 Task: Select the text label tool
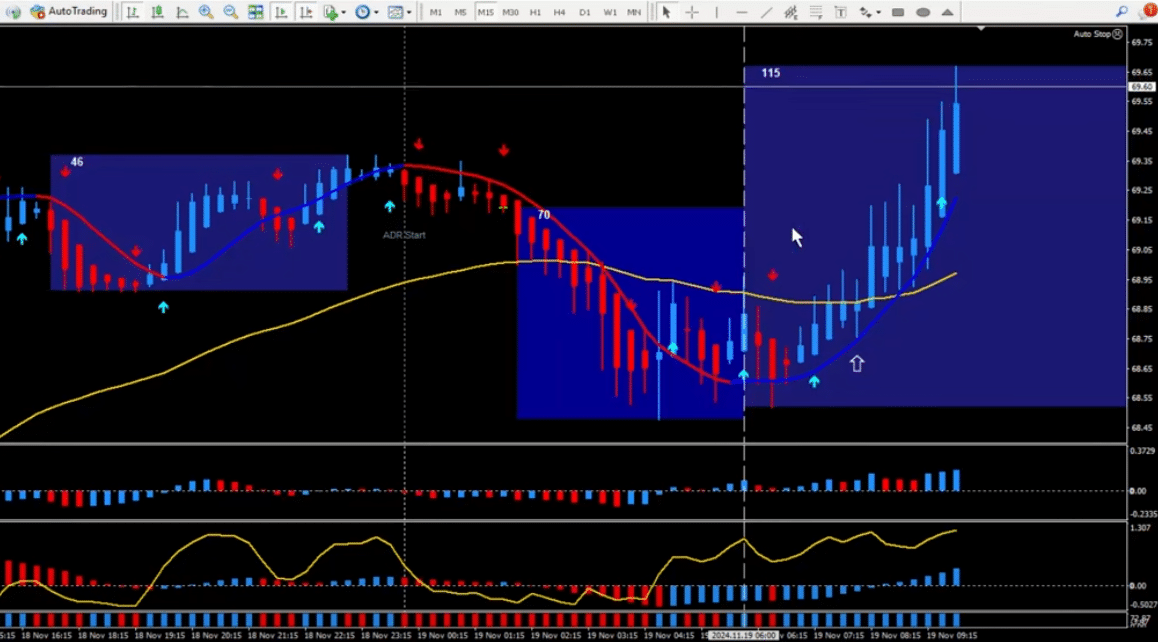tap(839, 12)
